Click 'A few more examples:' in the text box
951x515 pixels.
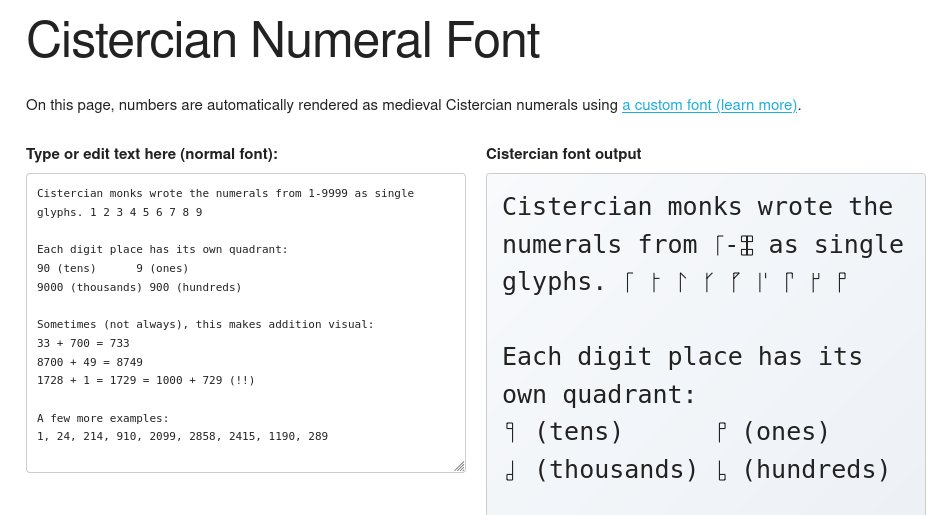click(103, 418)
